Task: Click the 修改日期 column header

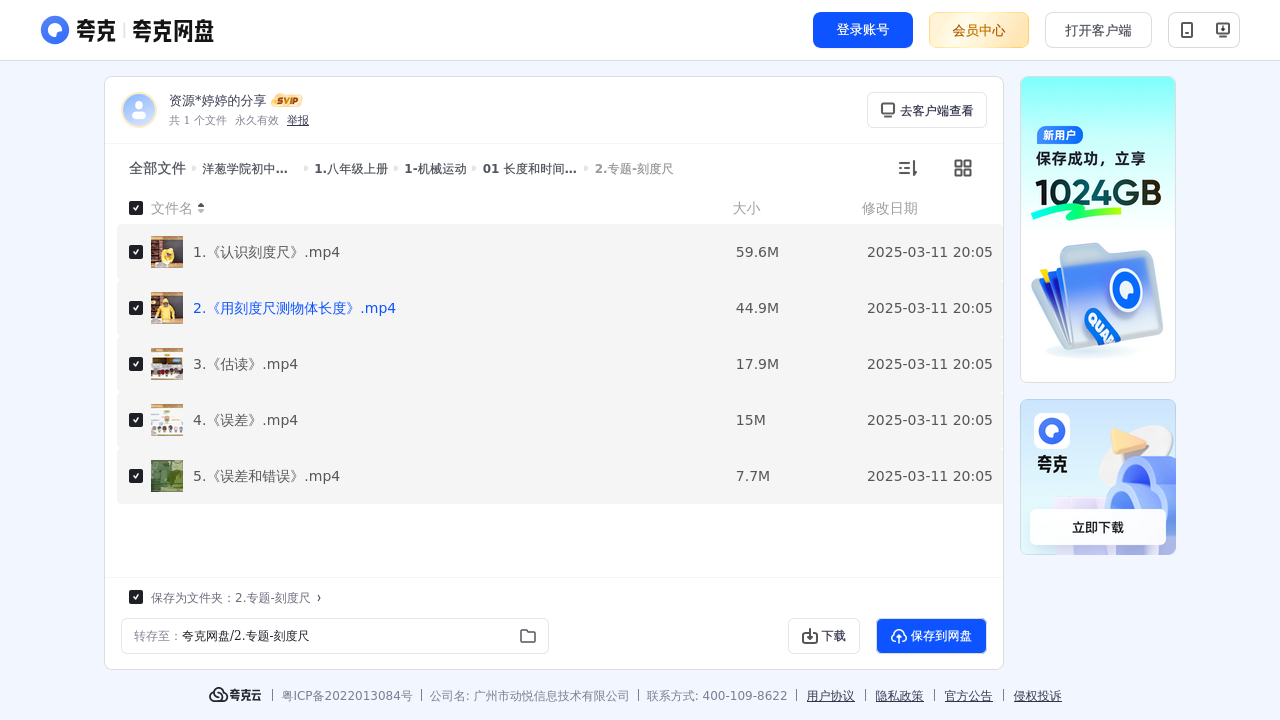Action: coord(890,208)
